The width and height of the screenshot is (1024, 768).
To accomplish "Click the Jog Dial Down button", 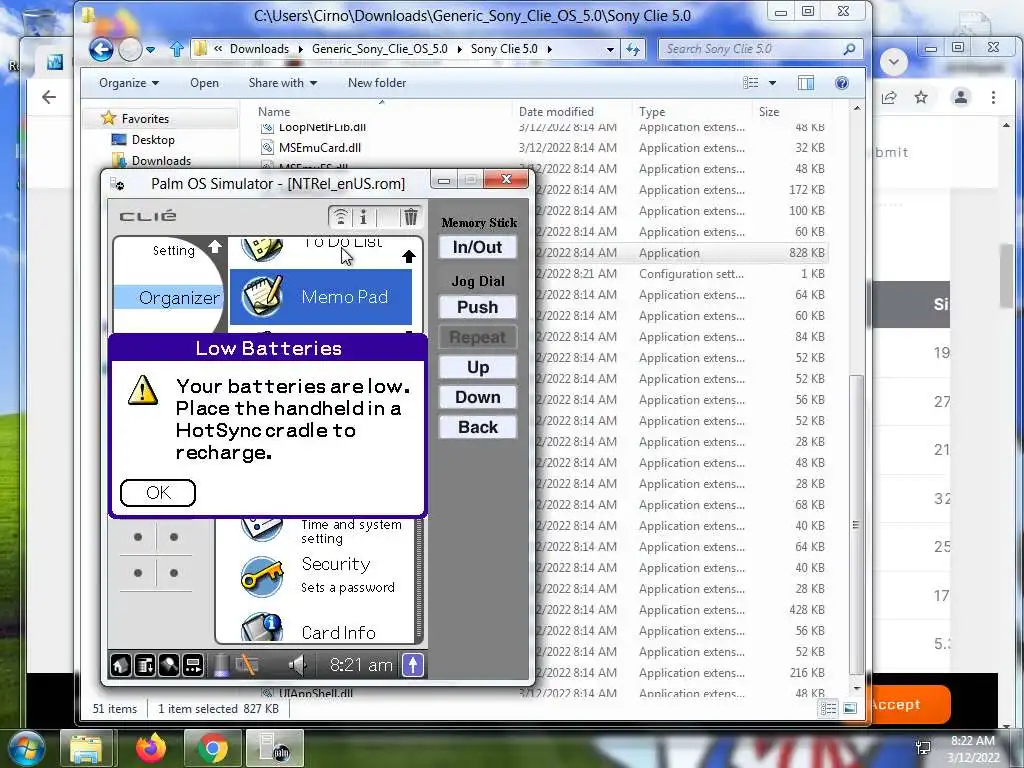I will 477,397.
